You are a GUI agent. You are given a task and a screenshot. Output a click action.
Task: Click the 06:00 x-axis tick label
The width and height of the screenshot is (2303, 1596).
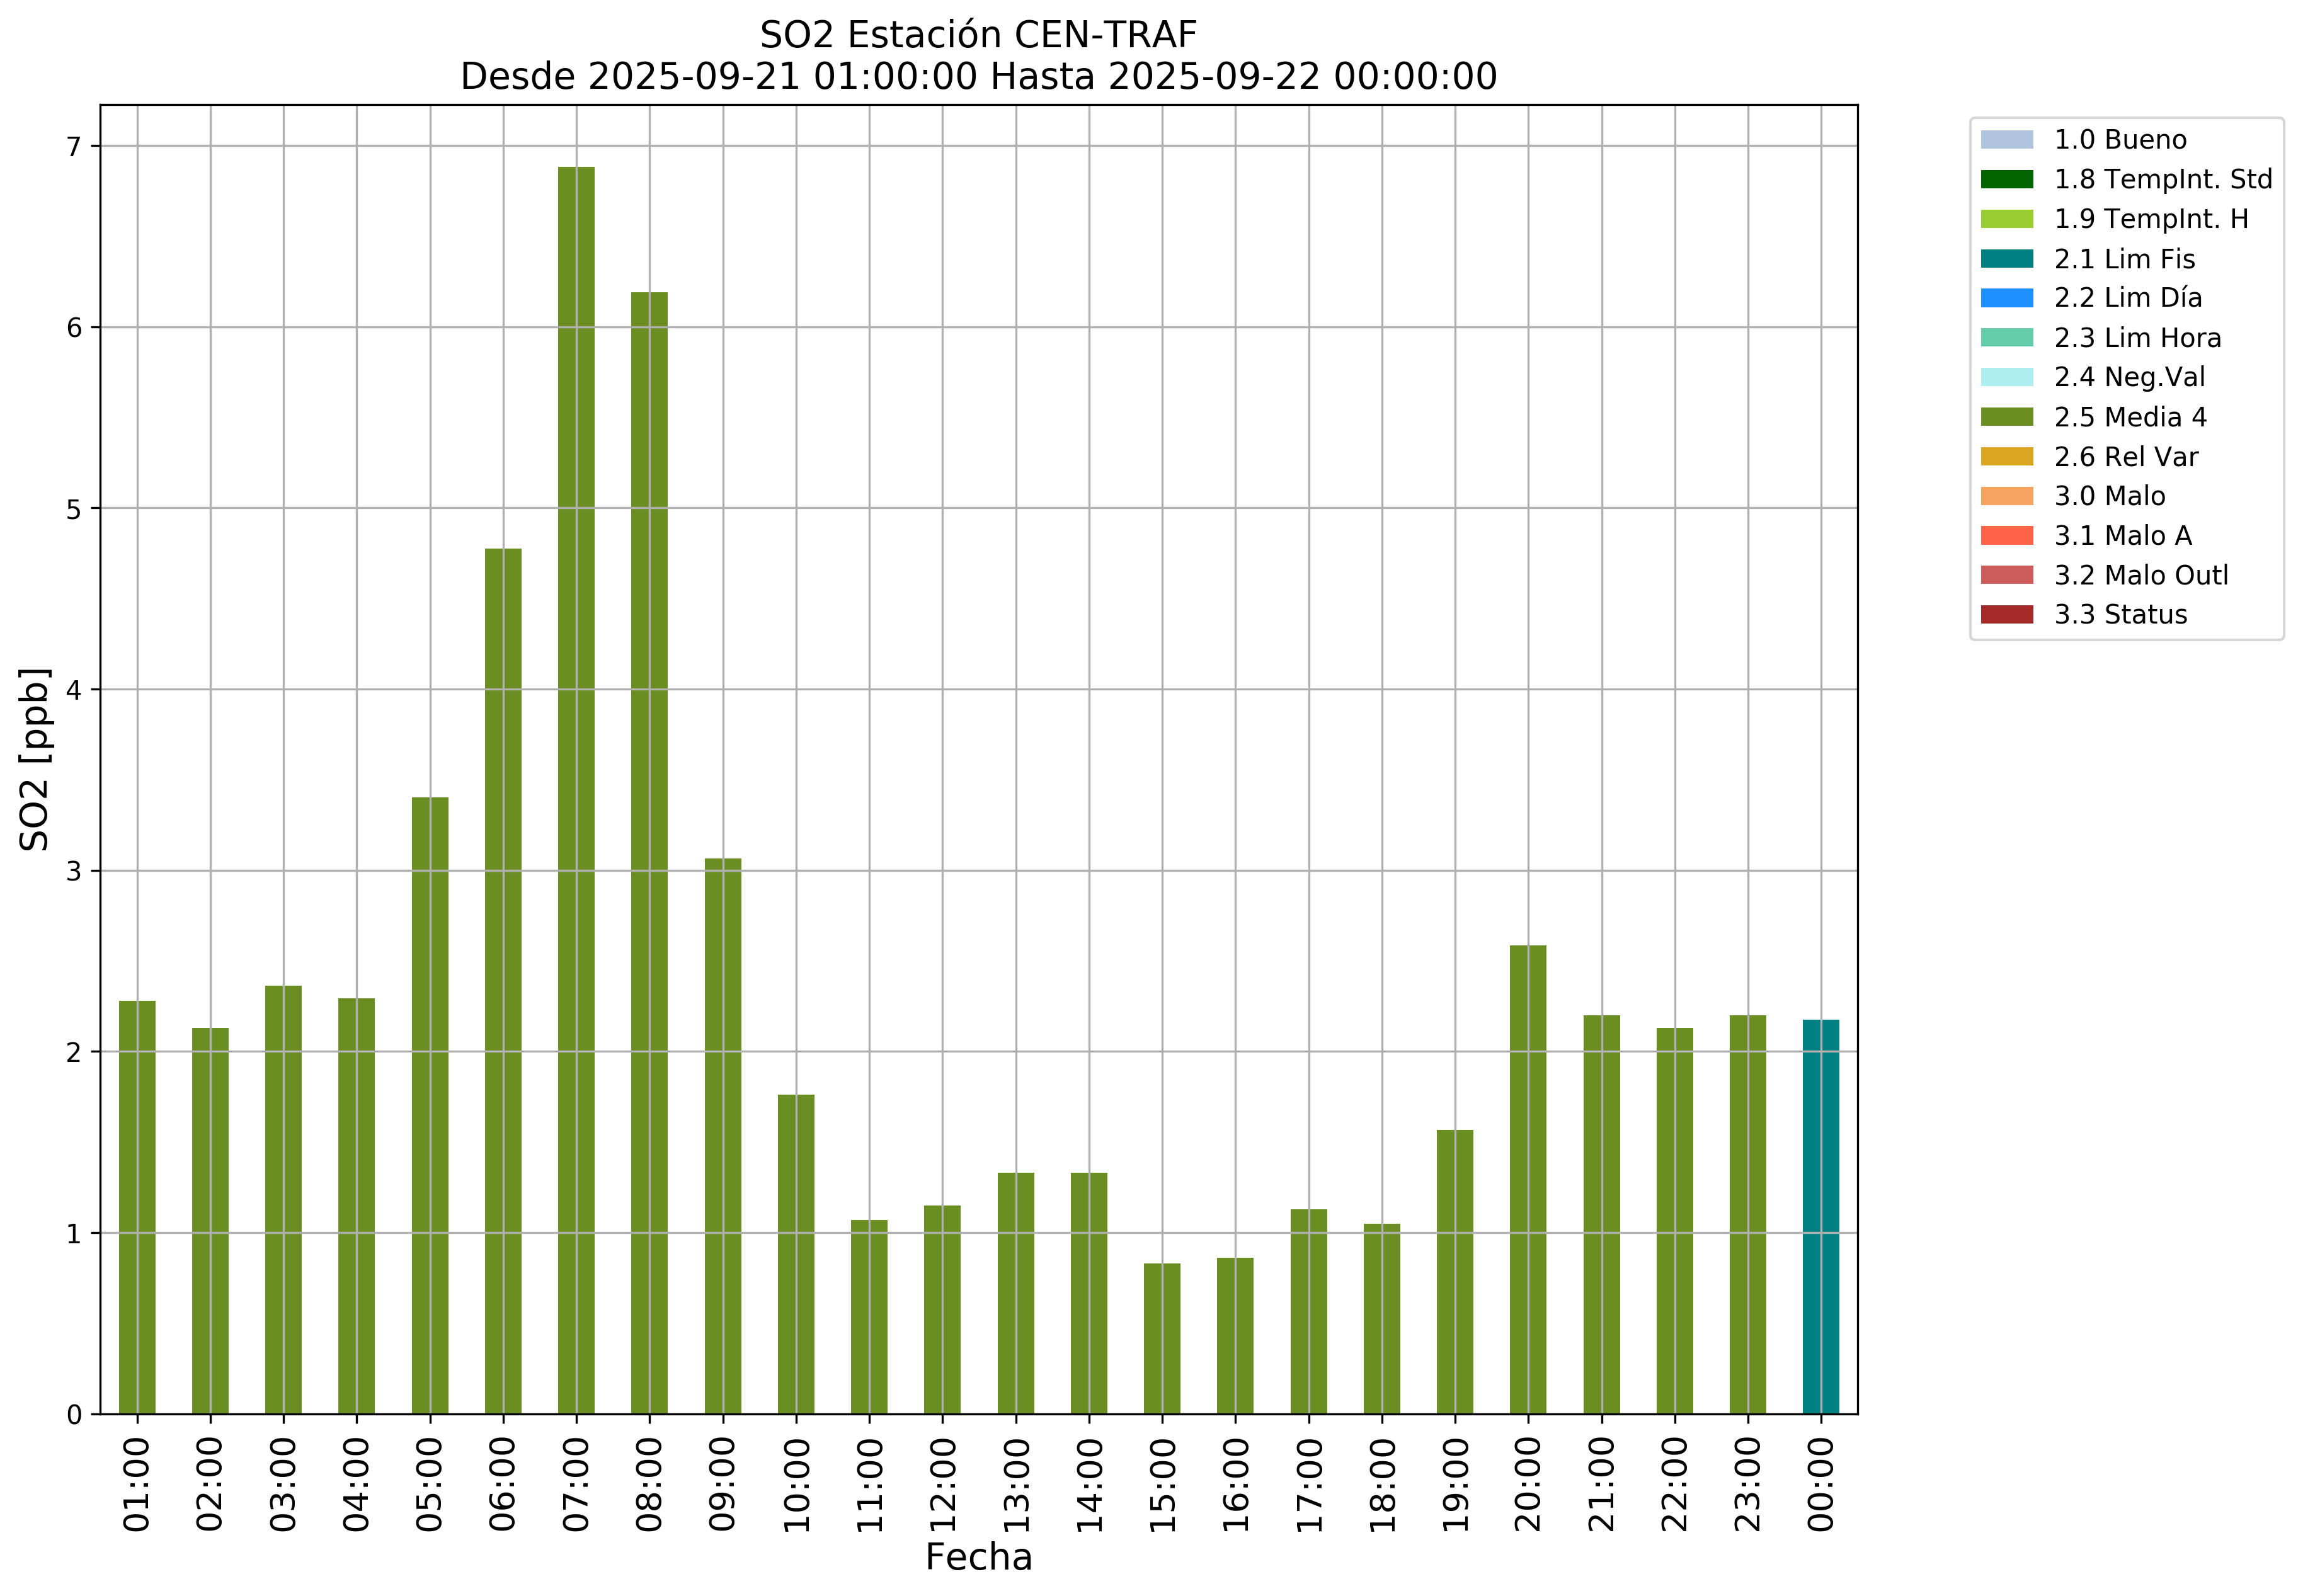coord(503,1484)
